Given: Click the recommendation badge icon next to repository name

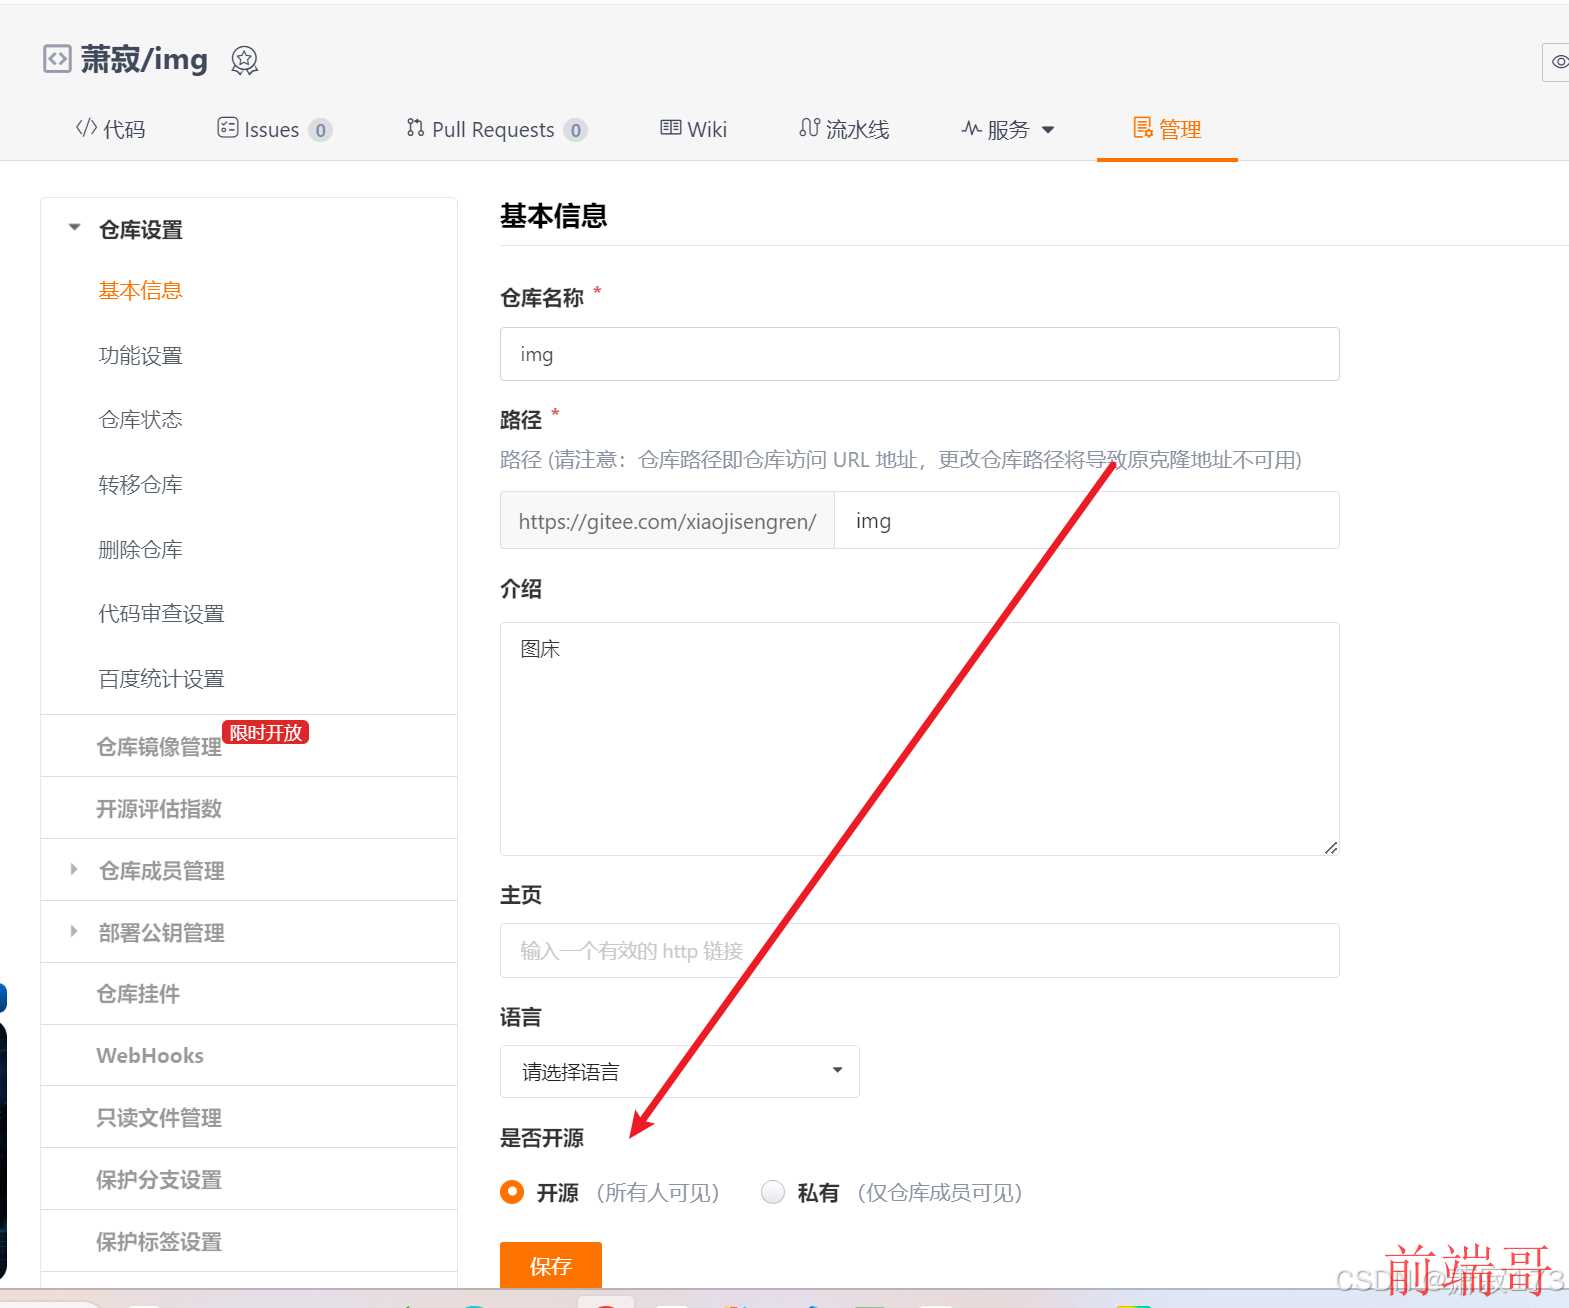Looking at the screenshot, I should (x=244, y=61).
